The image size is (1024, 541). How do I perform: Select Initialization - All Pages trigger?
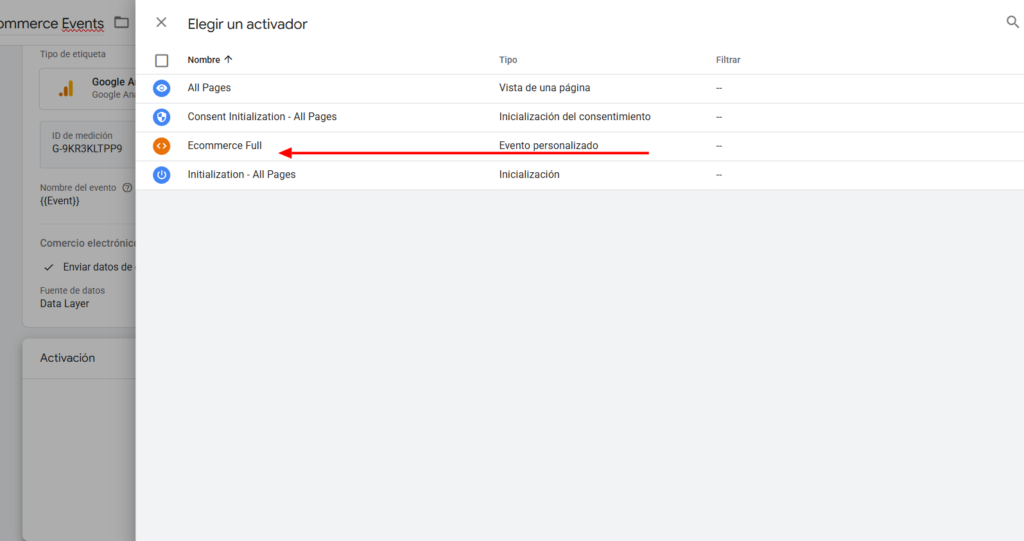point(241,175)
